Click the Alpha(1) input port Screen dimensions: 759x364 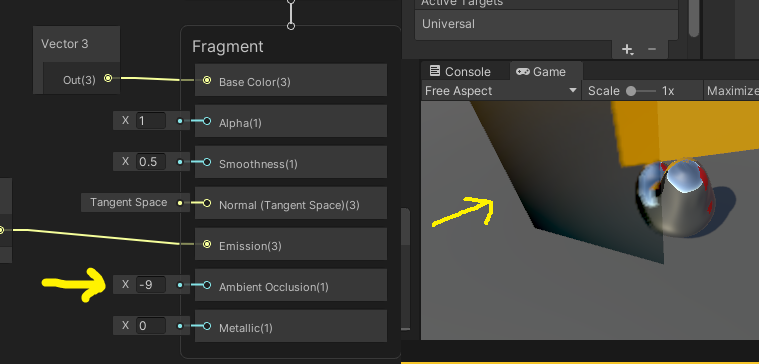pyautogui.click(x=207, y=121)
